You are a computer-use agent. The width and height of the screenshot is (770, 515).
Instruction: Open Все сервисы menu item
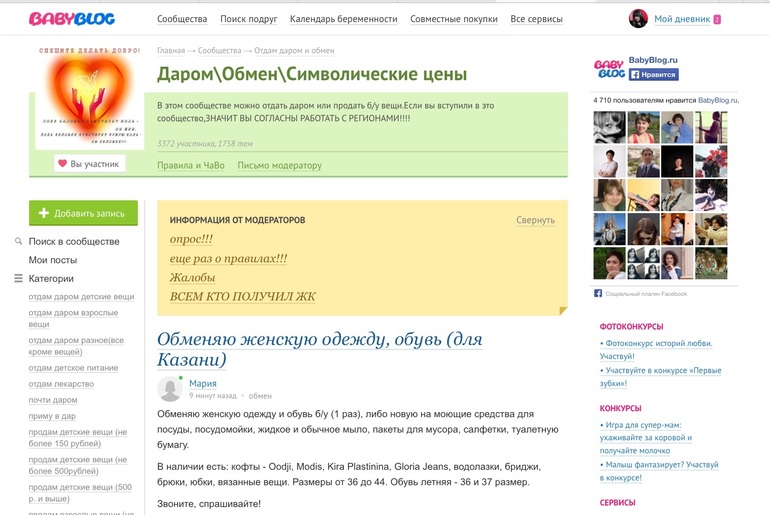pyautogui.click(x=536, y=19)
